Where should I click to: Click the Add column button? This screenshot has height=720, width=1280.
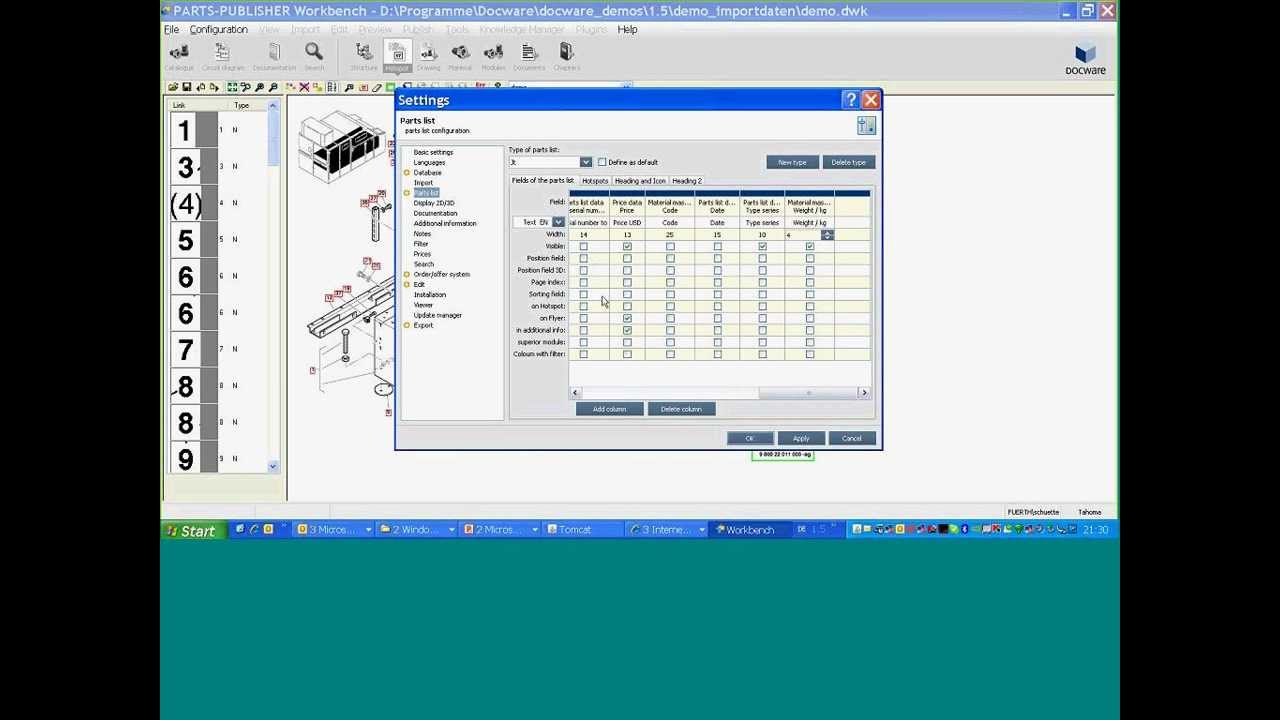pyautogui.click(x=609, y=409)
